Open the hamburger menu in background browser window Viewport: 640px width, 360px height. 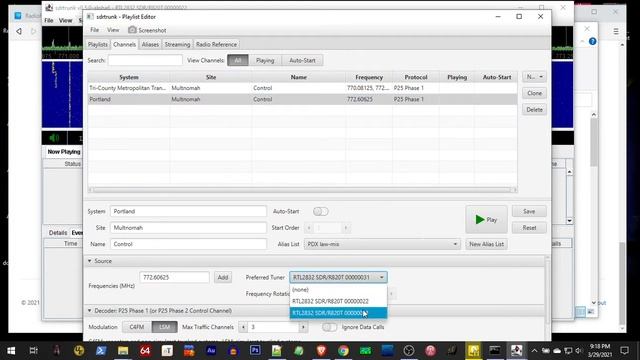616,31
